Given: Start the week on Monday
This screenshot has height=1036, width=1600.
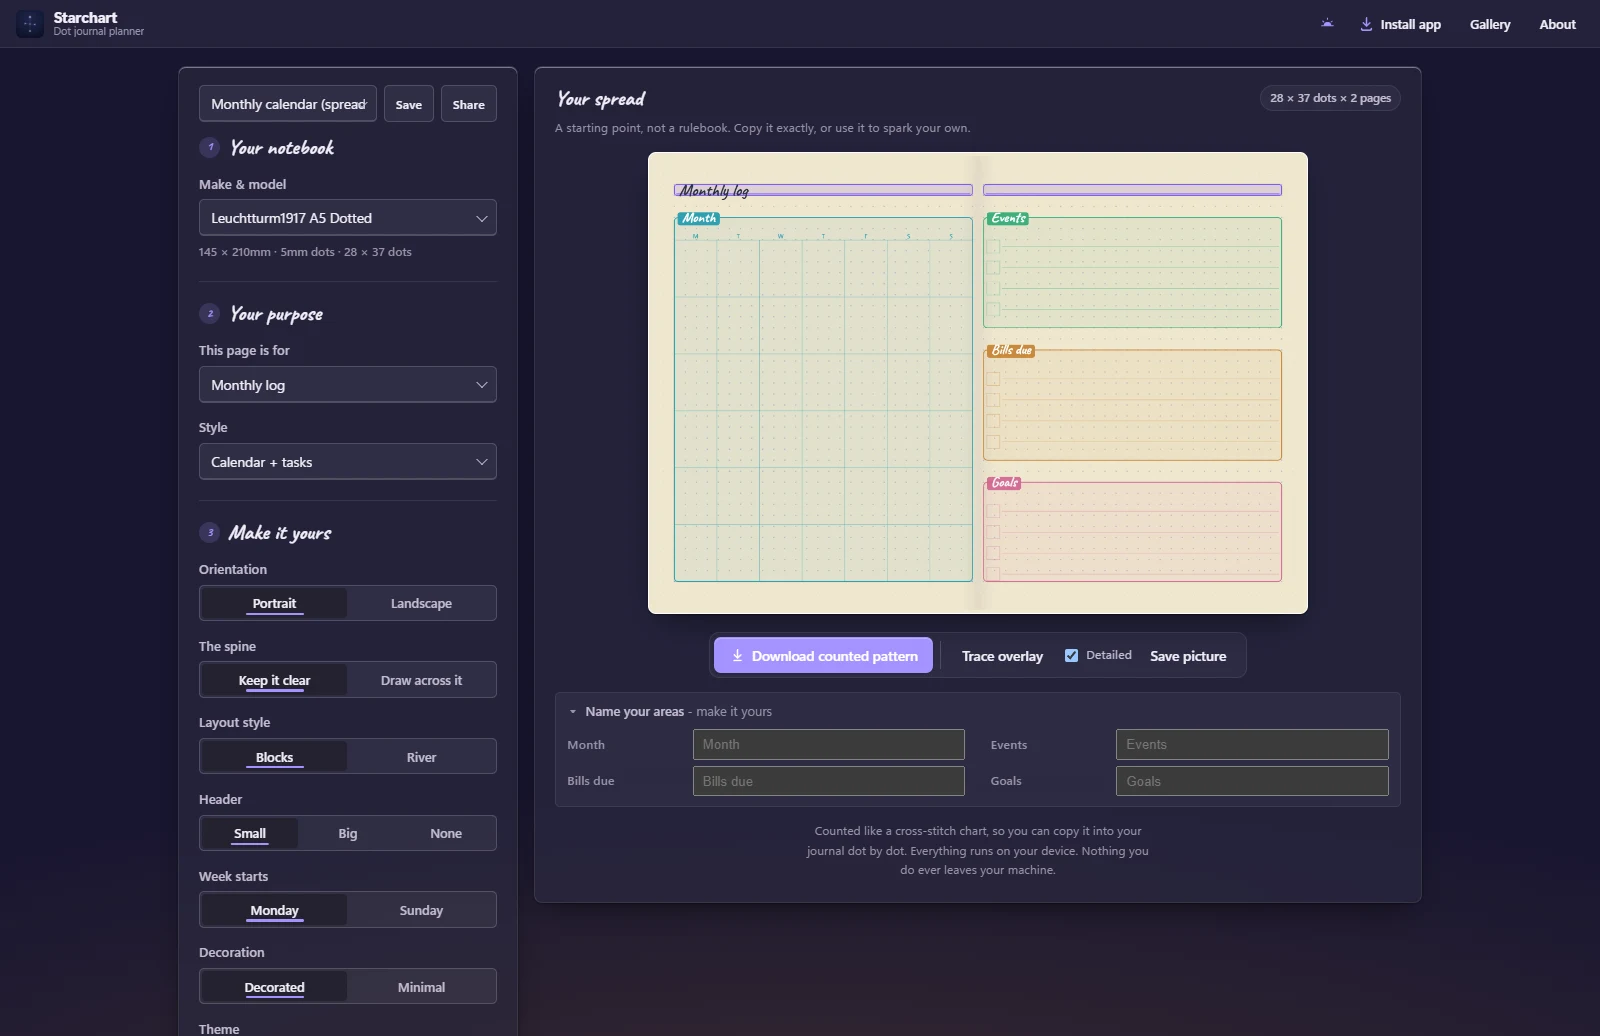Looking at the screenshot, I should tap(274, 910).
